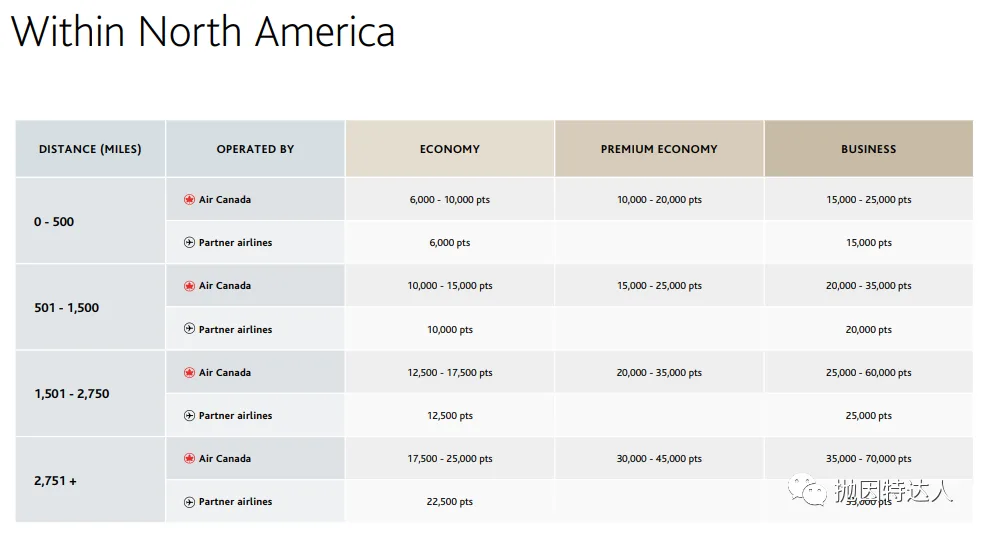Click the 0 - 500 distance cell
985x534 pixels.
(x=54, y=222)
